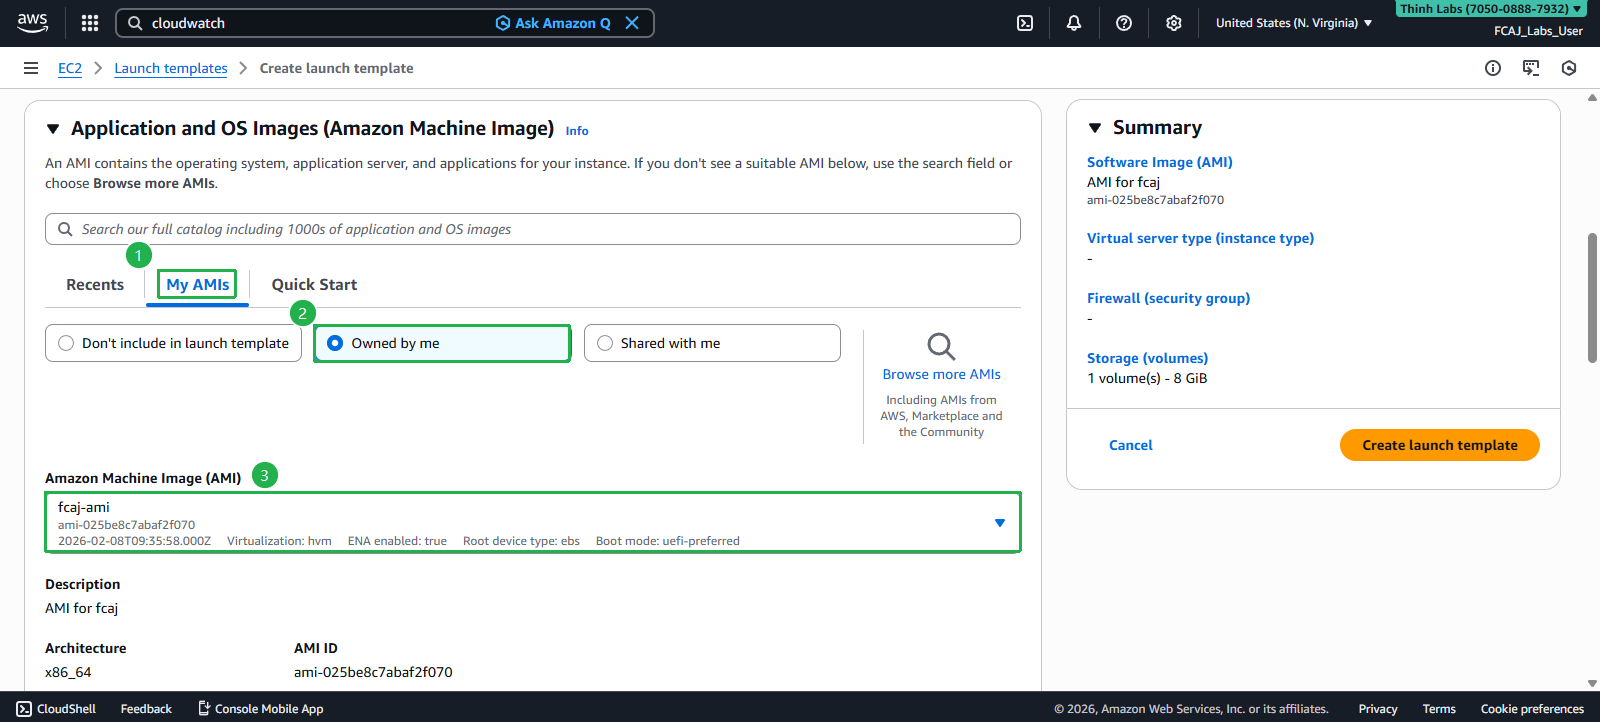This screenshot has height=722, width=1600.
Task: Click the AMI catalog search field
Action: [x=533, y=229]
